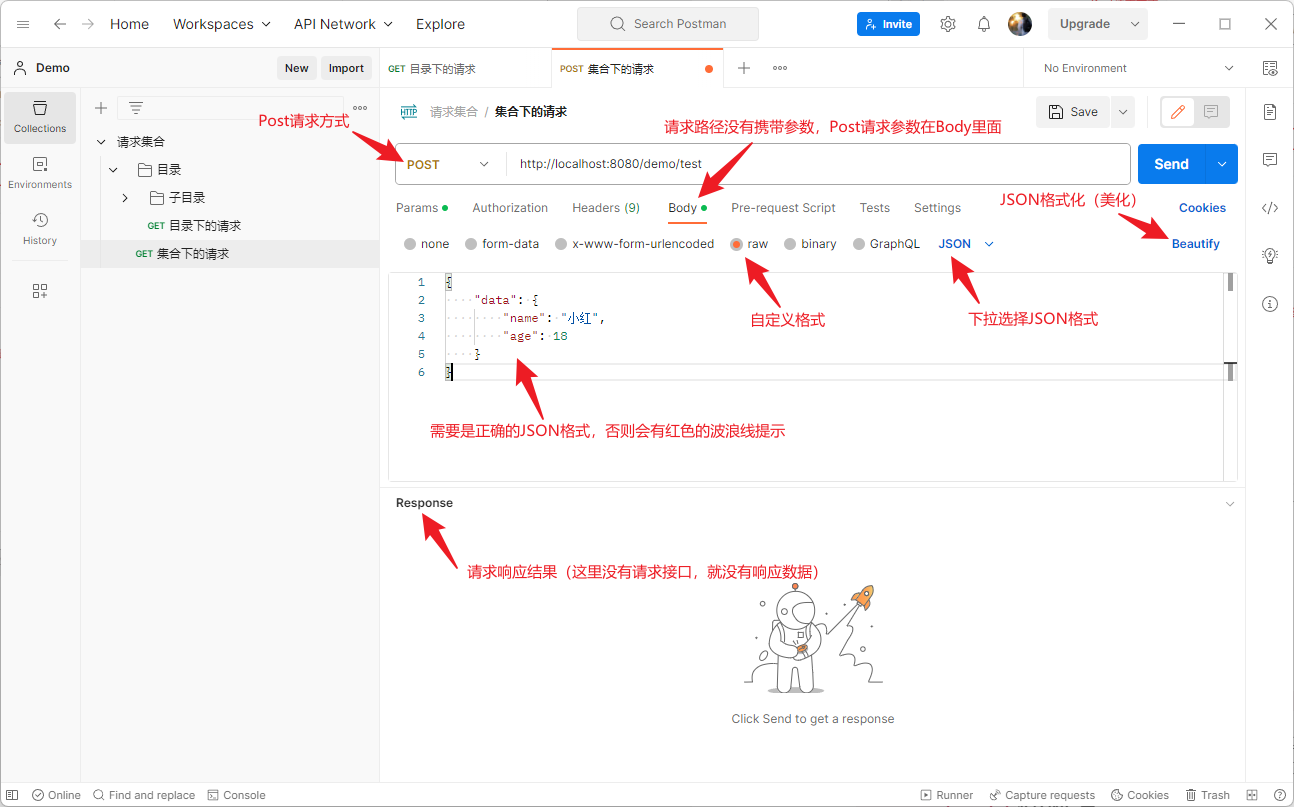Open tab bar more options ellipsis
The width and height of the screenshot is (1294, 807).
click(780, 68)
